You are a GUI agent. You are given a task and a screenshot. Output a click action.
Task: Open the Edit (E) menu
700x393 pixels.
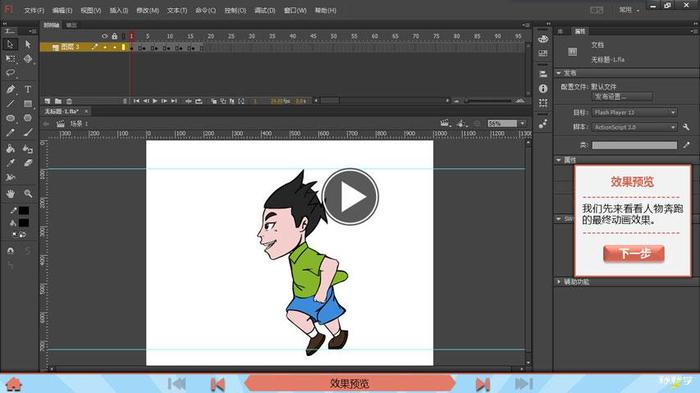[x=62, y=10]
